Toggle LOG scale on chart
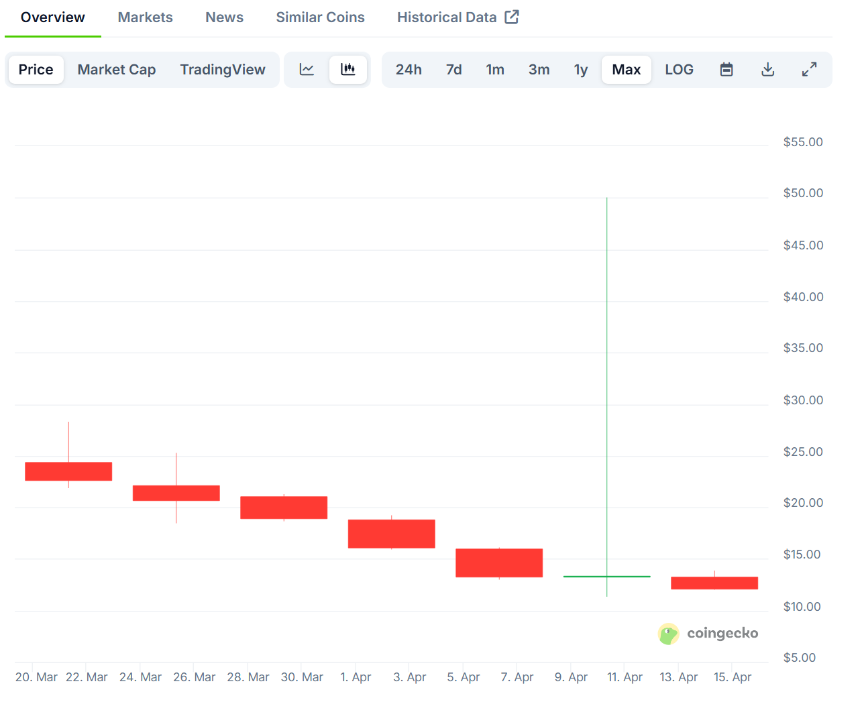The width and height of the screenshot is (860, 702). point(679,70)
